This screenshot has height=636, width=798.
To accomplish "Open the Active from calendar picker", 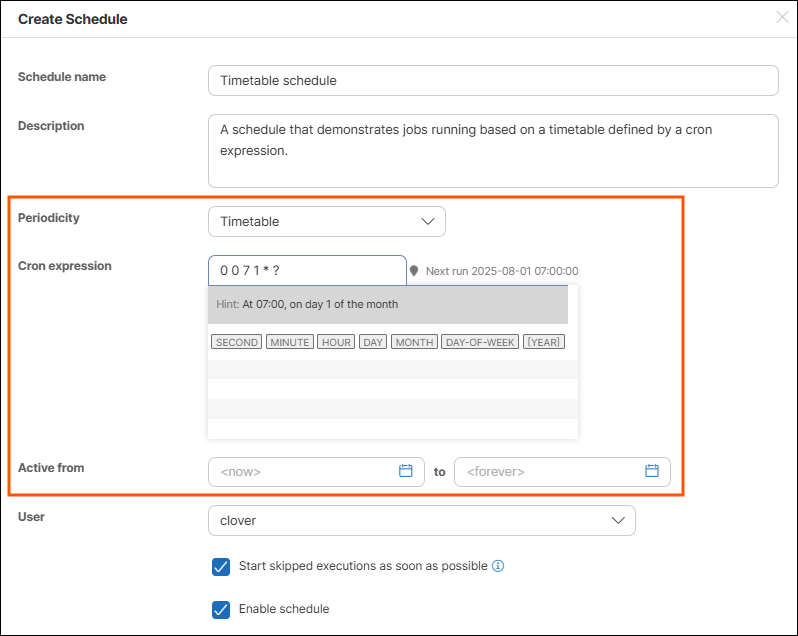I will 406,471.
